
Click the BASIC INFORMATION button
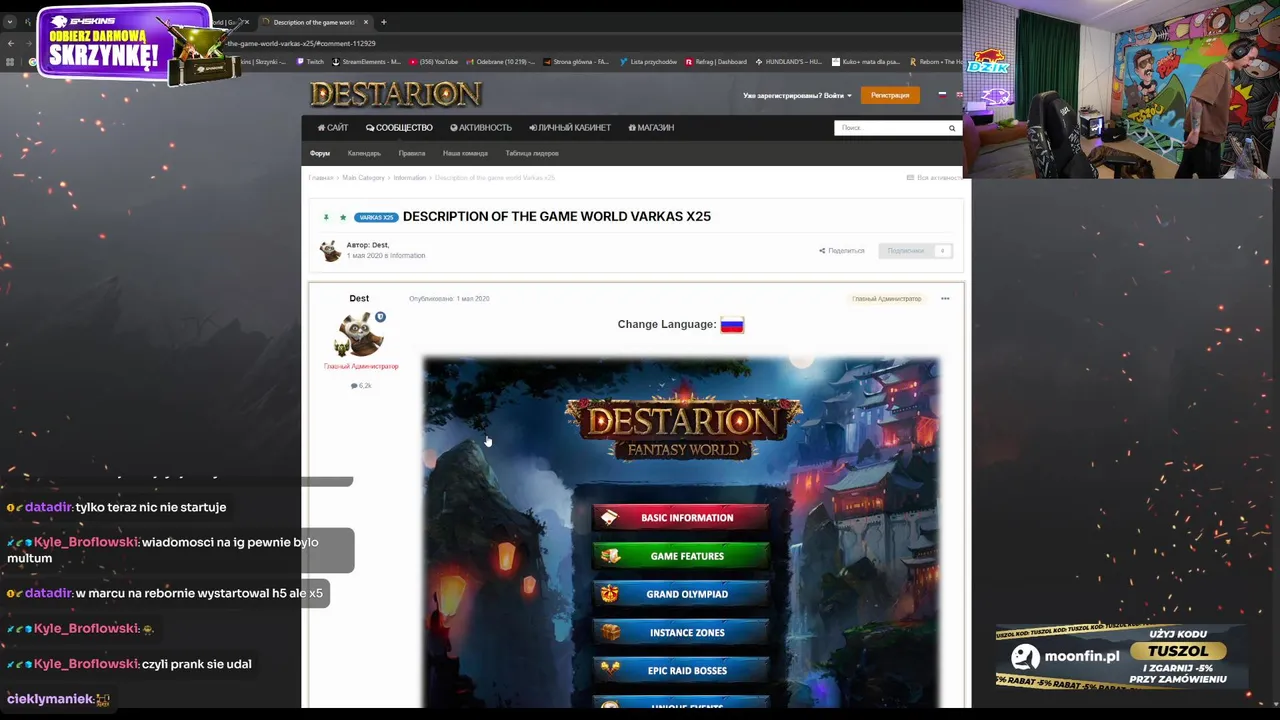681,518
